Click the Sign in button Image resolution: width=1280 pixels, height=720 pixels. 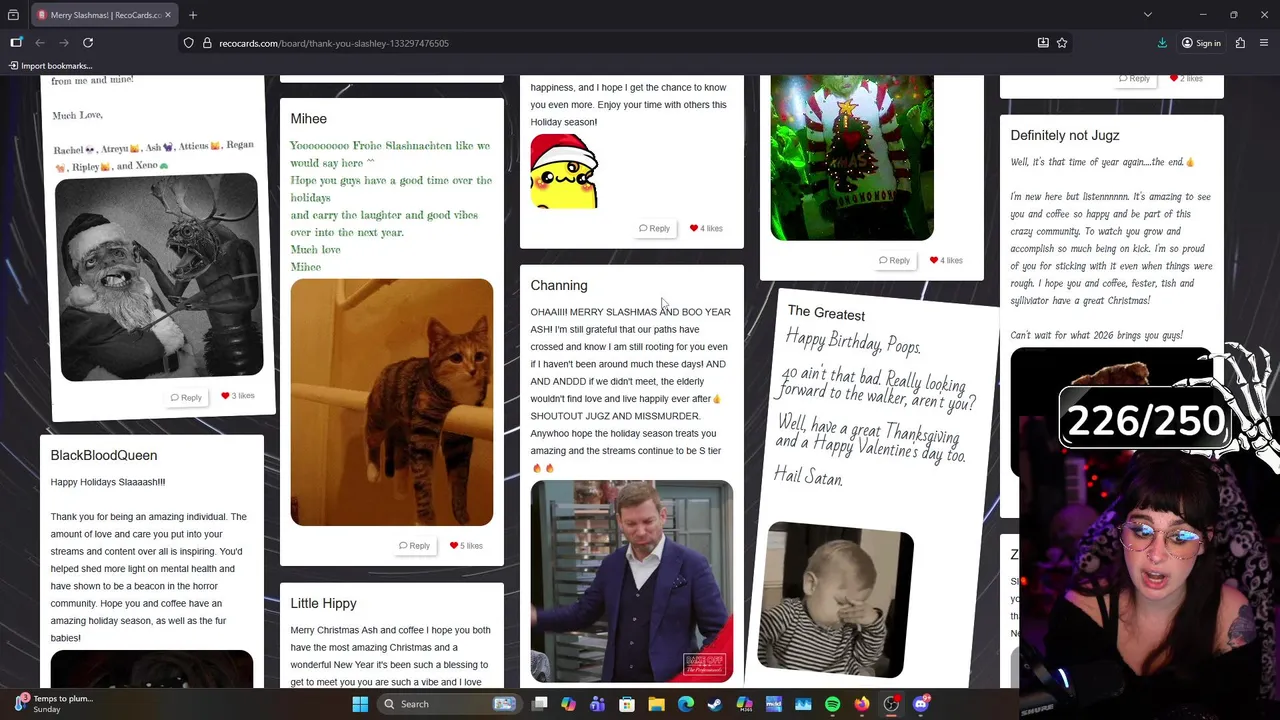tap(1201, 43)
